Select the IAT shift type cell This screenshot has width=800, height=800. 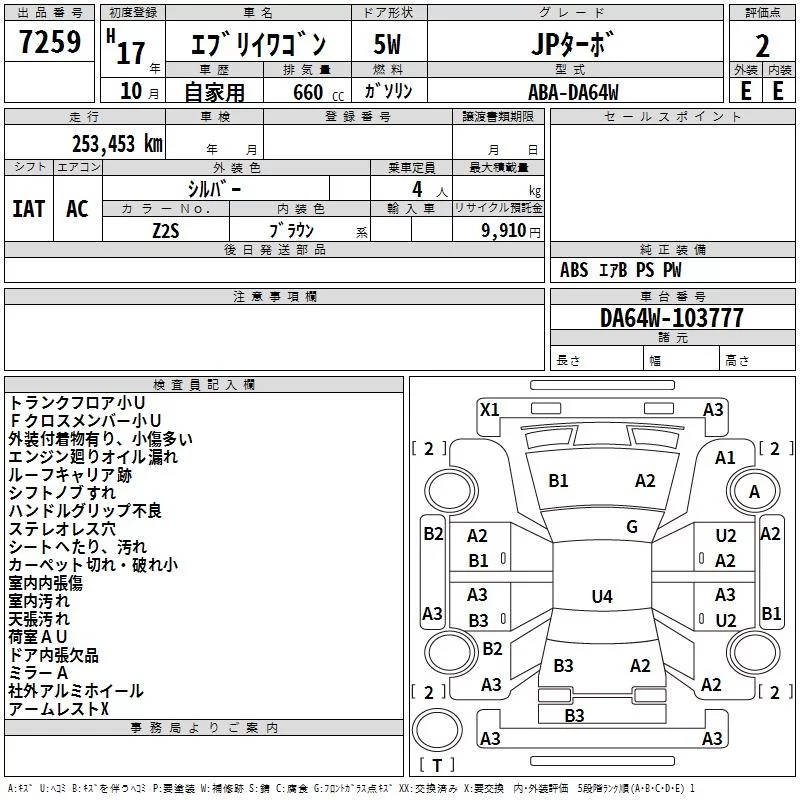[x=29, y=209]
